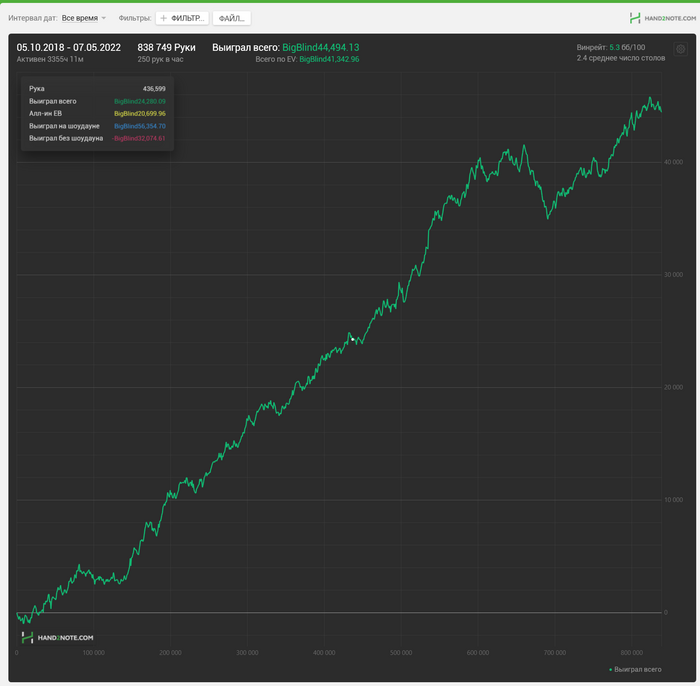This screenshot has height=686, width=700.
Task: Click the '250 рук в час' text
Action: click(160, 59)
